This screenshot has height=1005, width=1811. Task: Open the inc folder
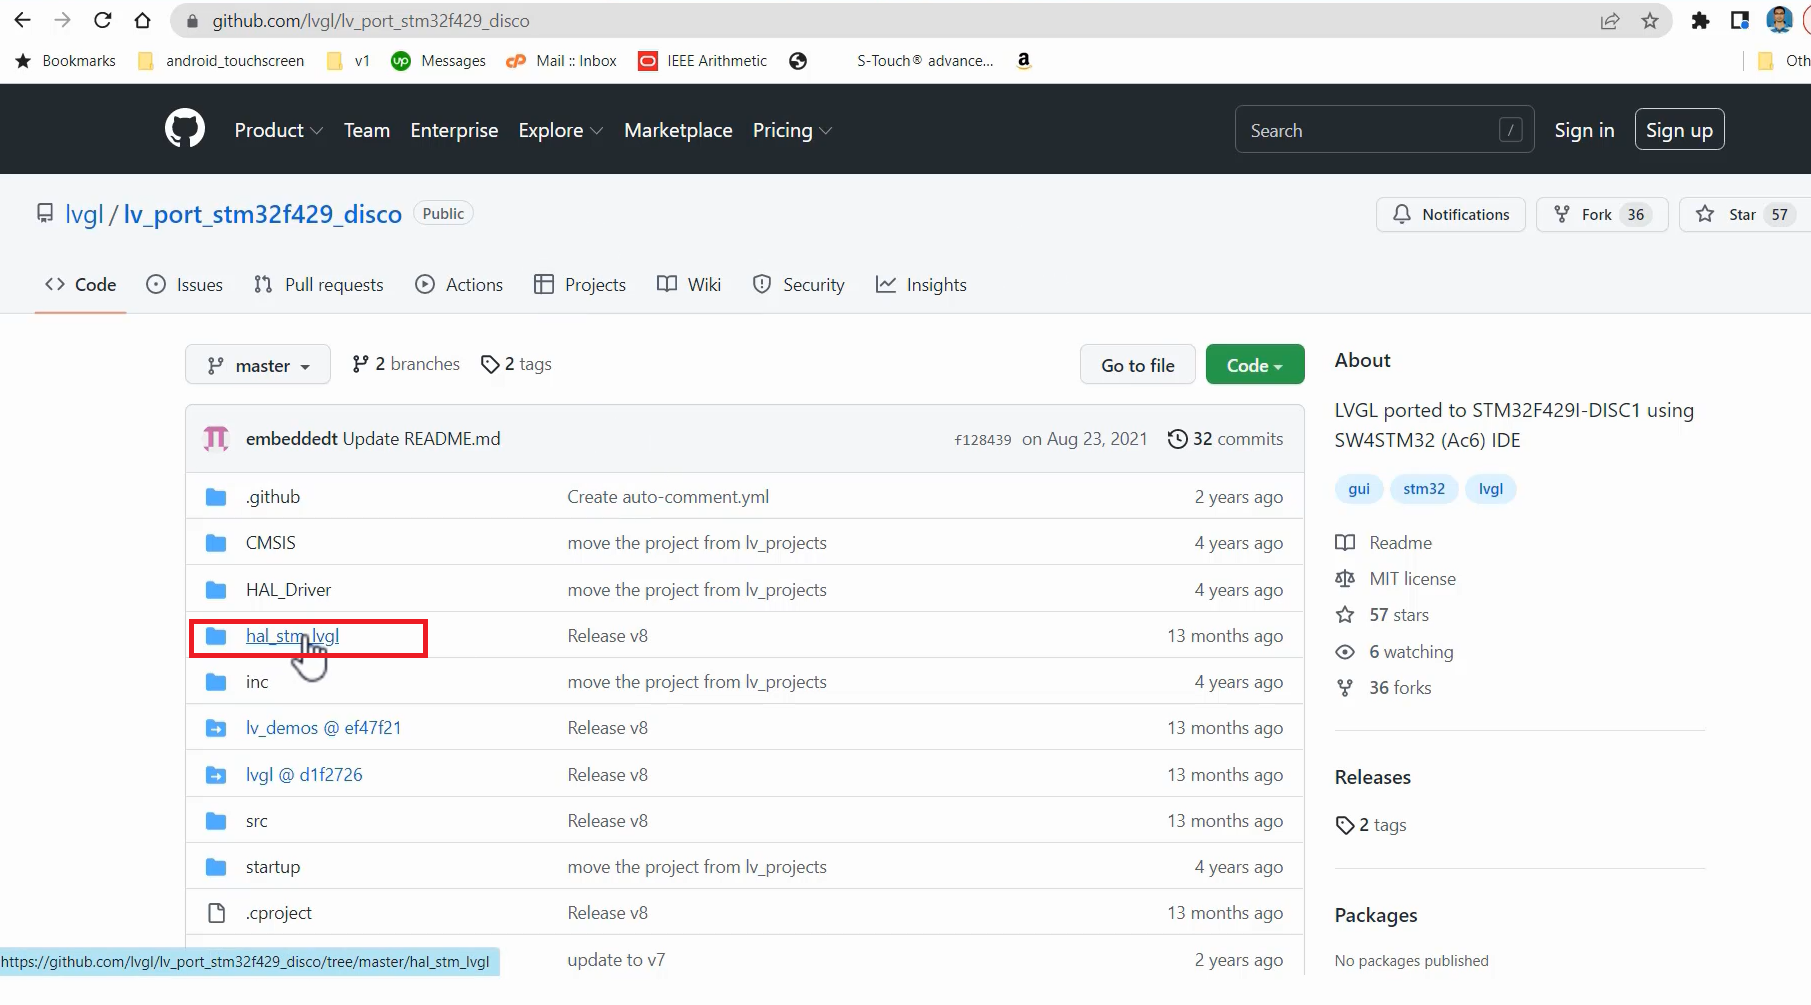point(257,682)
